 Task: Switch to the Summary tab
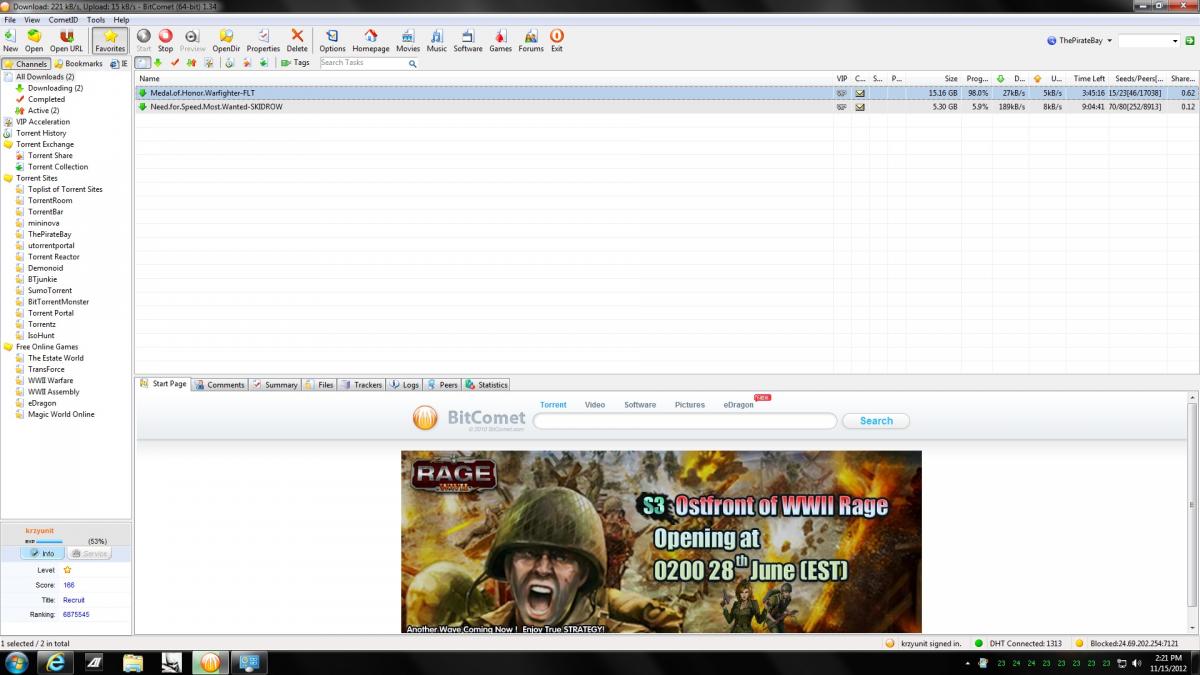[x=275, y=384]
